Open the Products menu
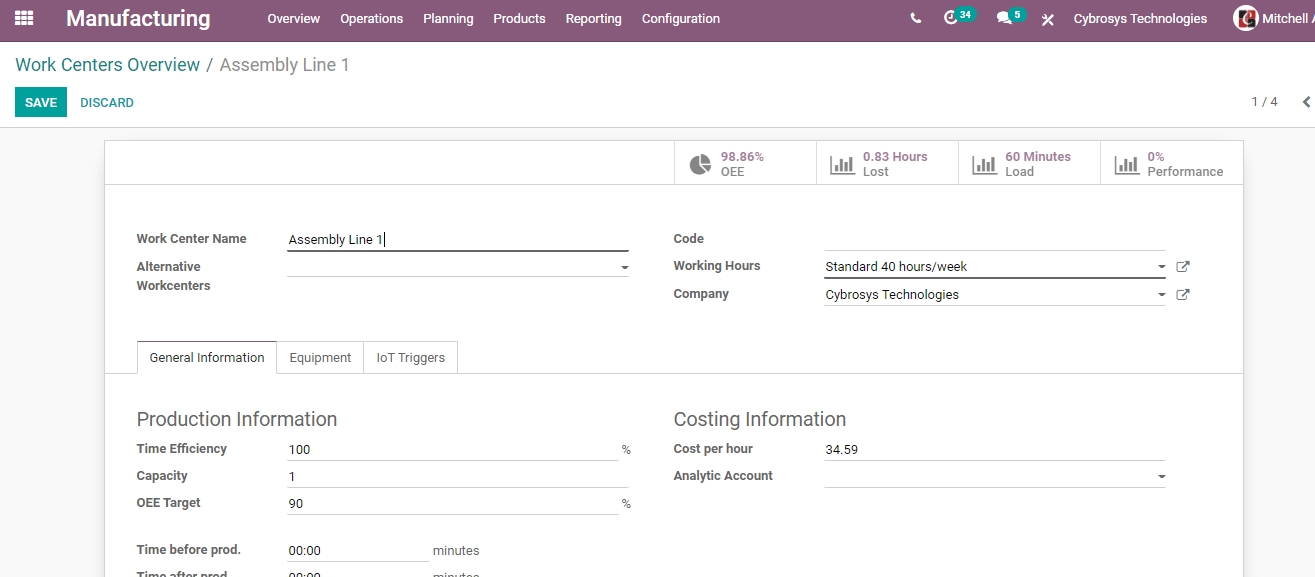Viewport: 1315px width, 577px height. [519, 19]
